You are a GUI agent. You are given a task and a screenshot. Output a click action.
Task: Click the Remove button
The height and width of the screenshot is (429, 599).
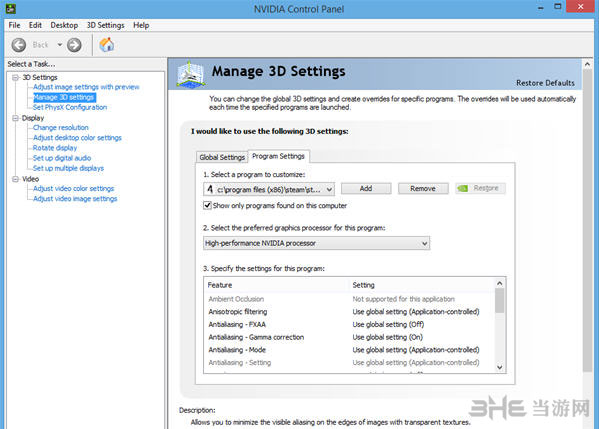pos(423,188)
